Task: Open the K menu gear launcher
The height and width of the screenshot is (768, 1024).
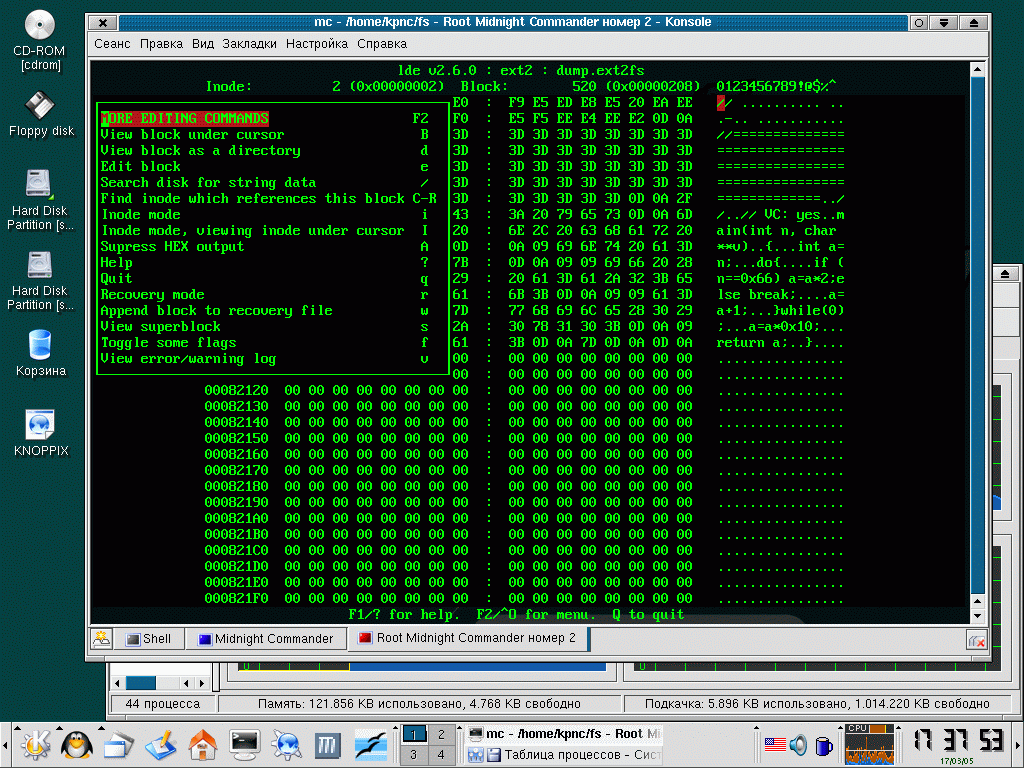Action: (36, 744)
